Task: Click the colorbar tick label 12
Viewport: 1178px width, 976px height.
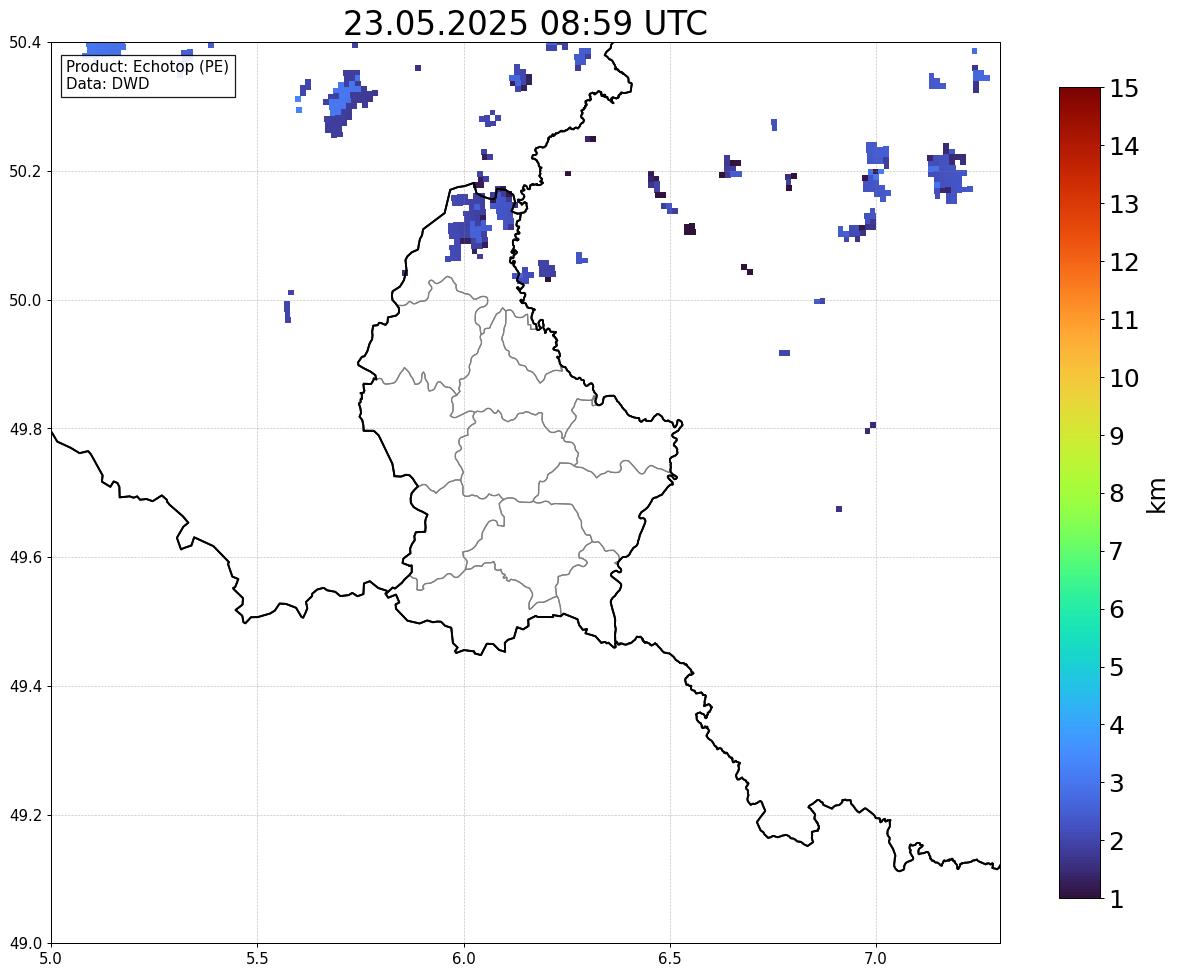Action: pos(1124,262)
